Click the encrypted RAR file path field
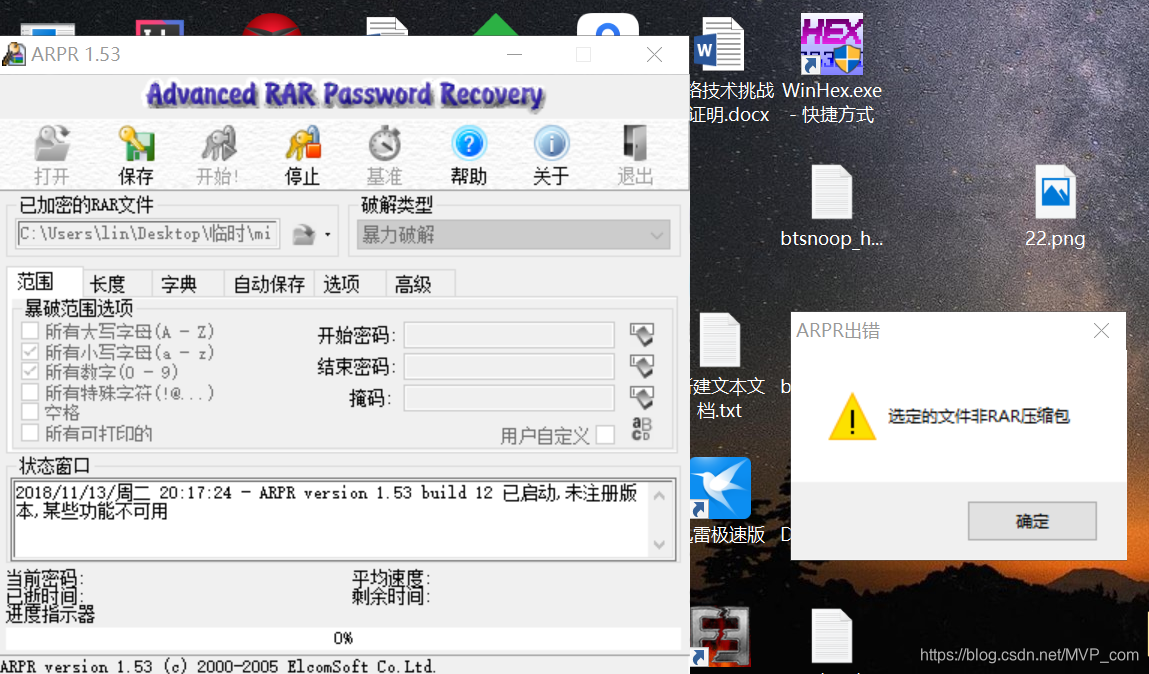This screenshot has width=1149, height=674. (x=147, y=234)
